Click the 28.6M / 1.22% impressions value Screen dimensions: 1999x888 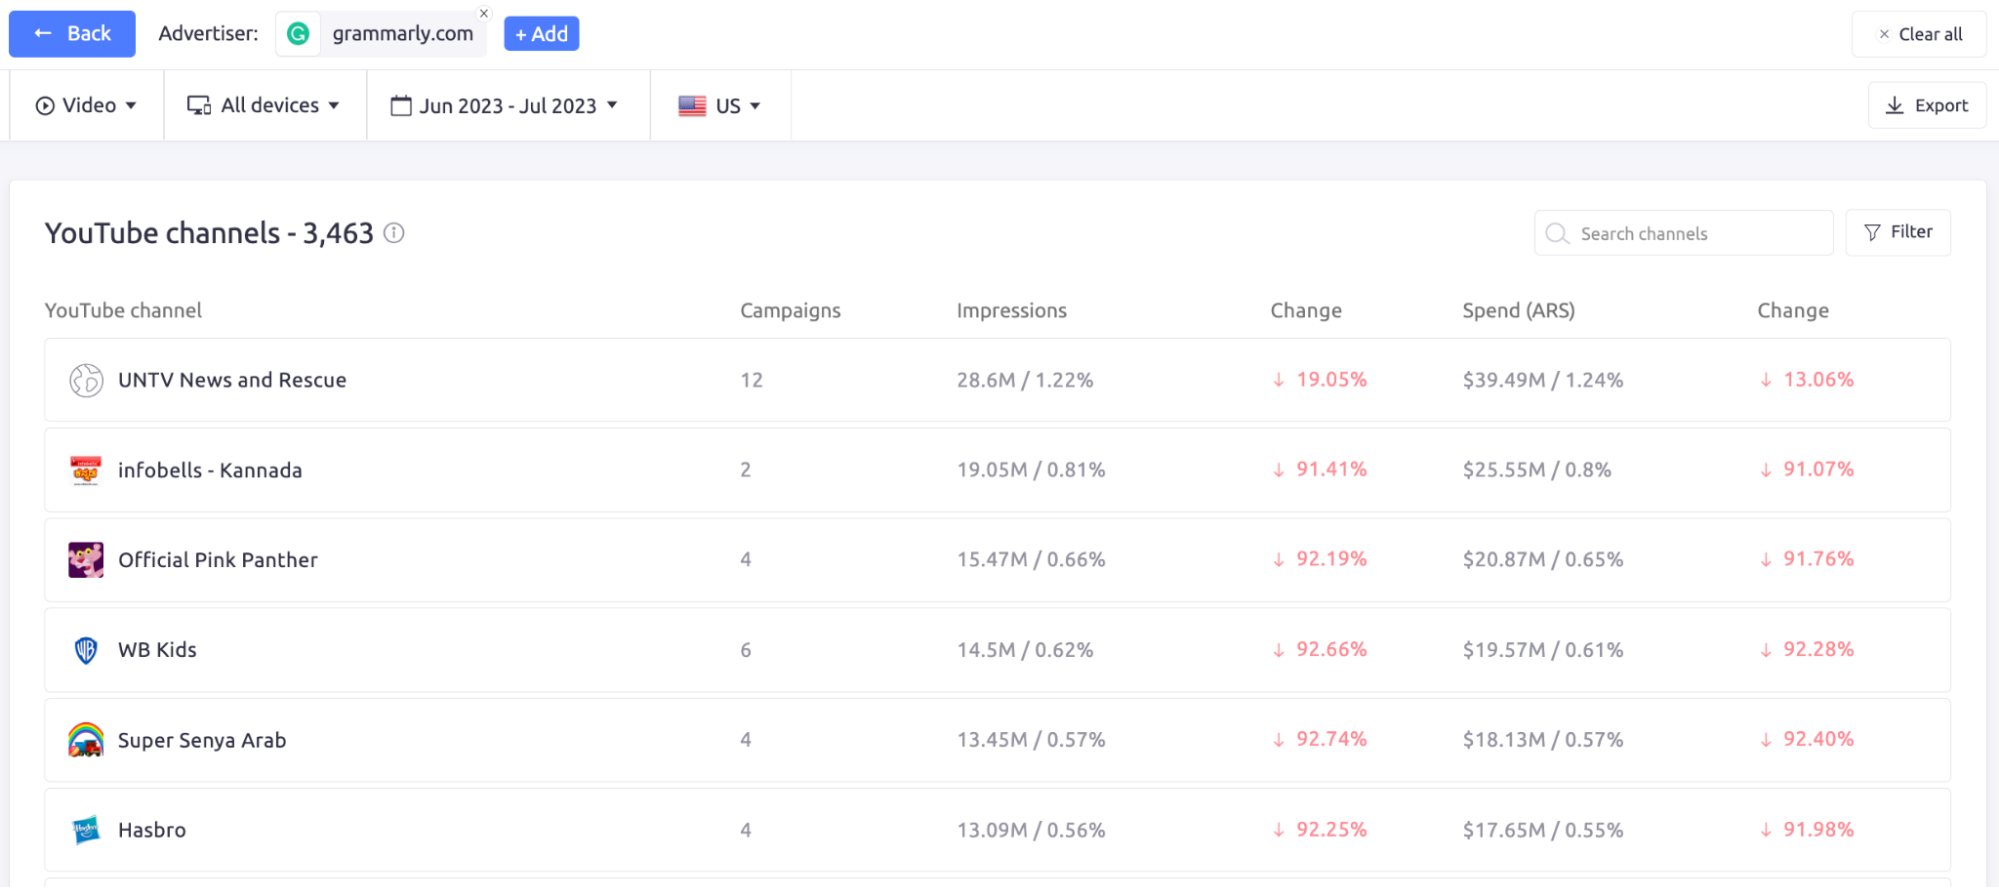pyautogui.click(x=1025, y=380)
